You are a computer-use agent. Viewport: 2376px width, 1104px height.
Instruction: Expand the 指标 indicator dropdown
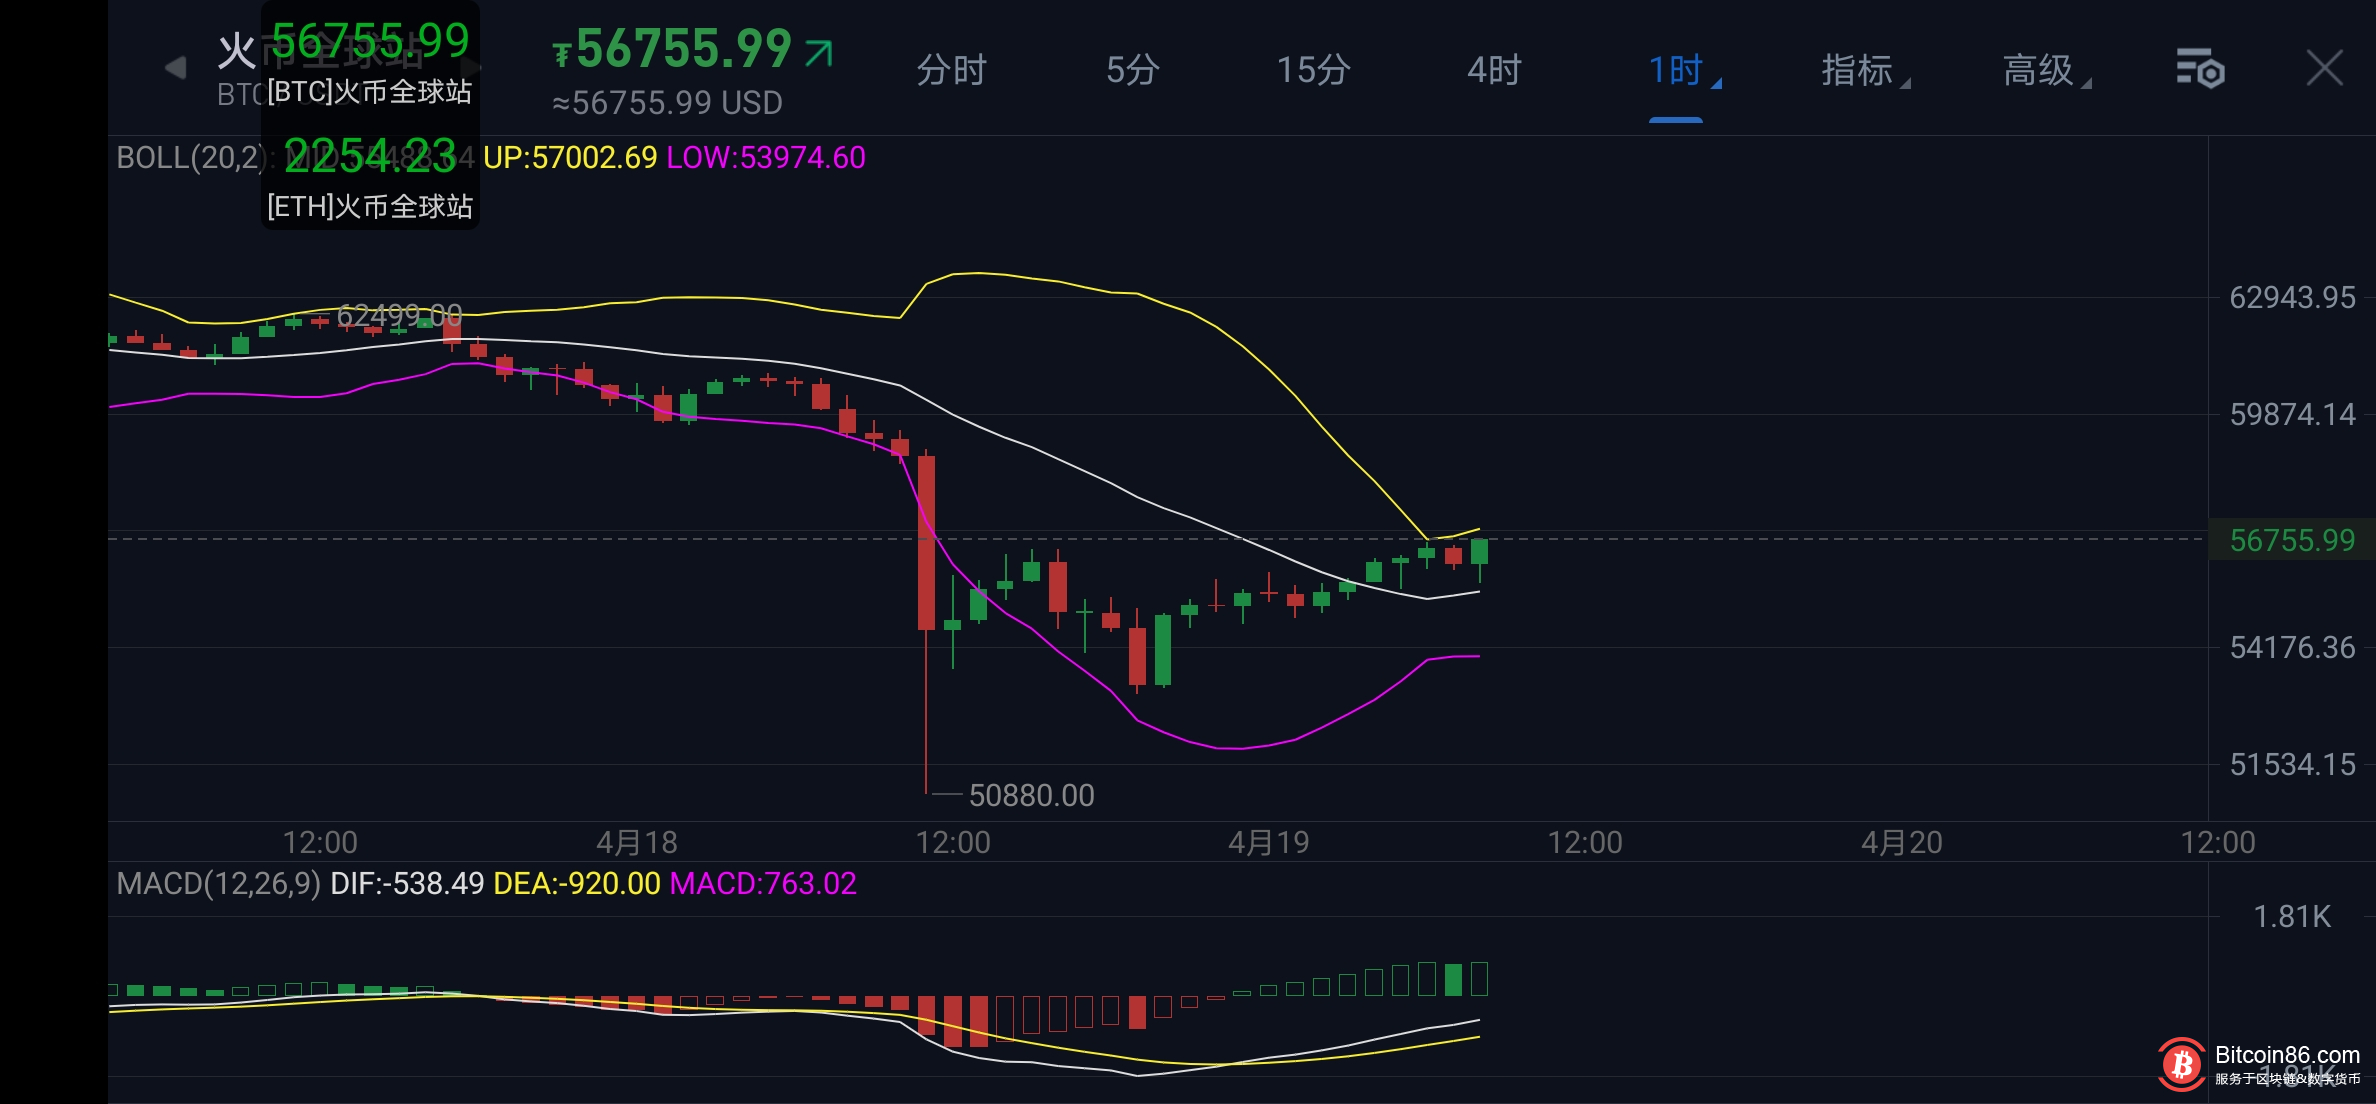tap(1863, 71)
